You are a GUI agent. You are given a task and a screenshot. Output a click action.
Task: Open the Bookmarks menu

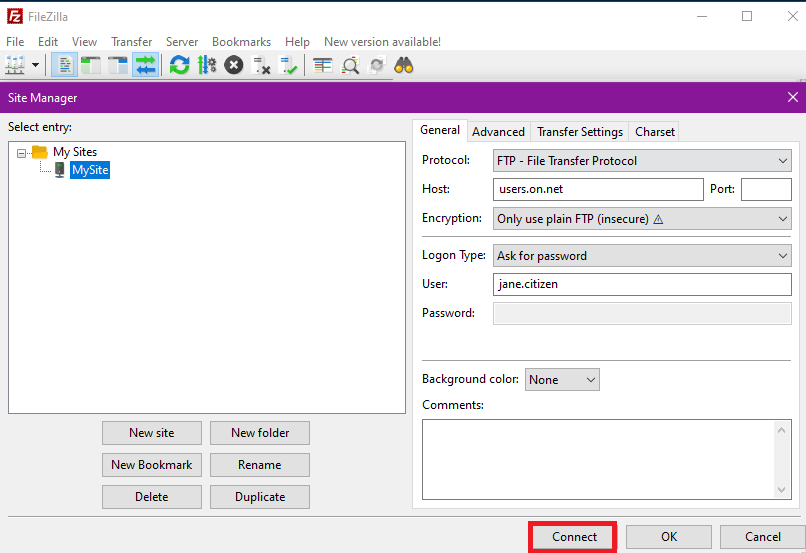[242, 42]
